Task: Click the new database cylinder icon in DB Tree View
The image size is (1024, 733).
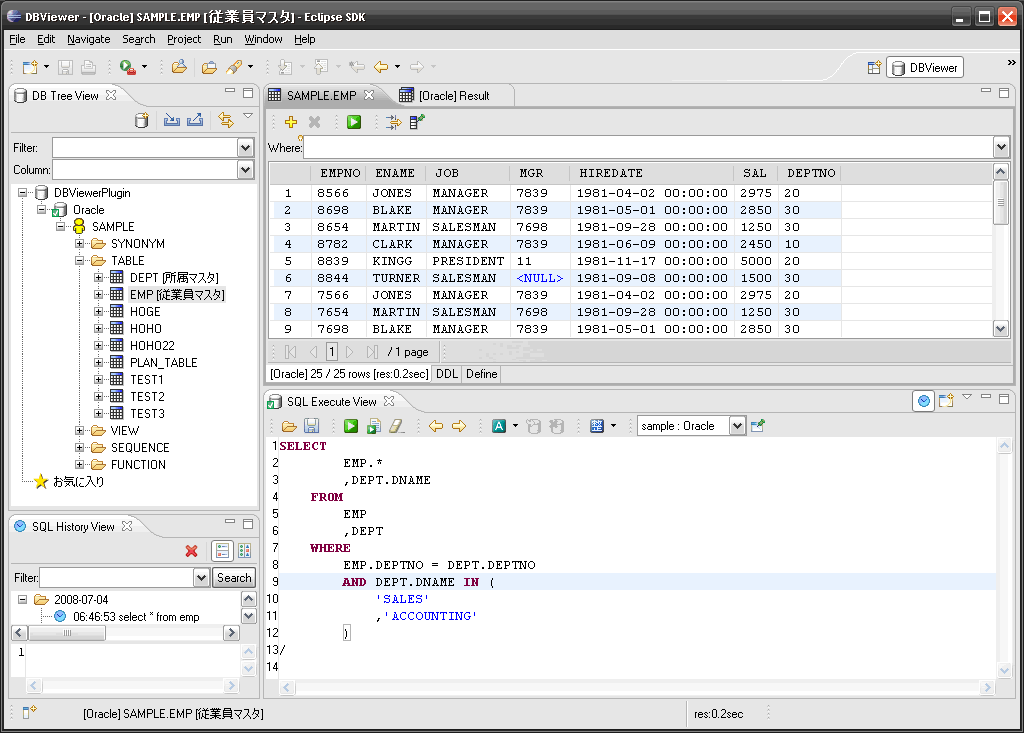Action: [143, 121]
